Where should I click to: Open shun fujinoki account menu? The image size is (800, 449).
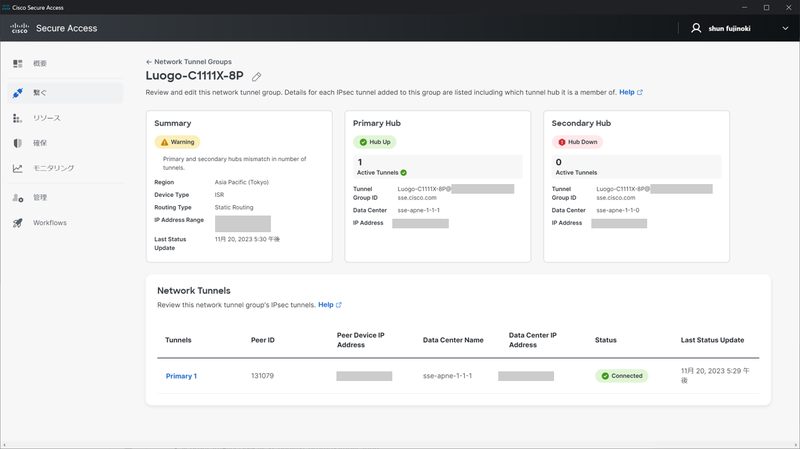(729, 29)
